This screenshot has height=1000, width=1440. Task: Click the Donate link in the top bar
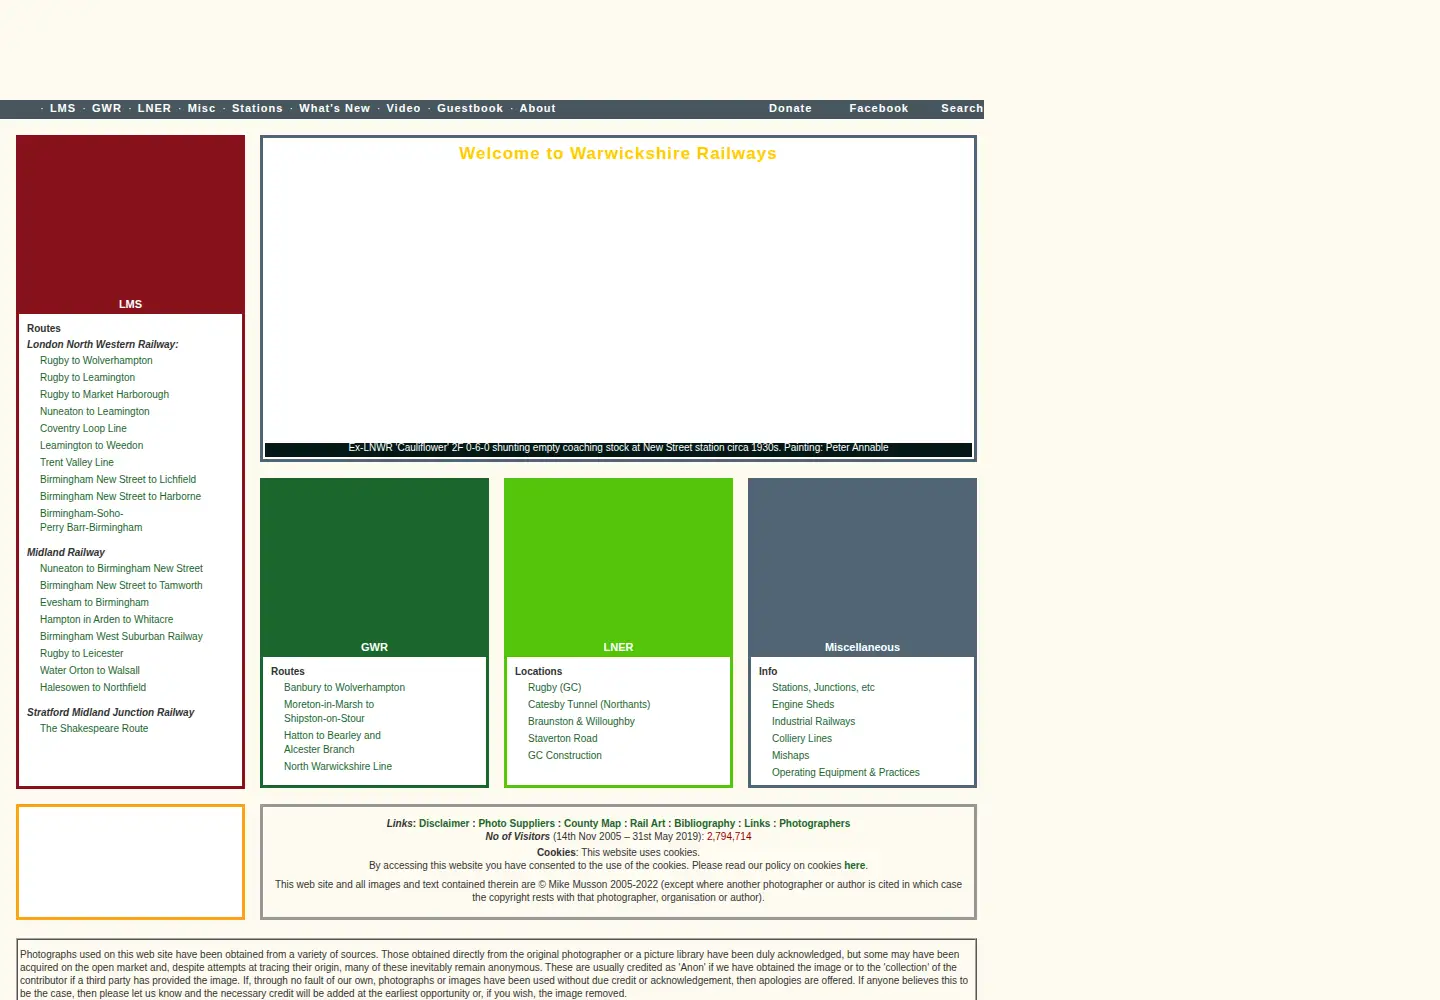(x=790, y=109)
